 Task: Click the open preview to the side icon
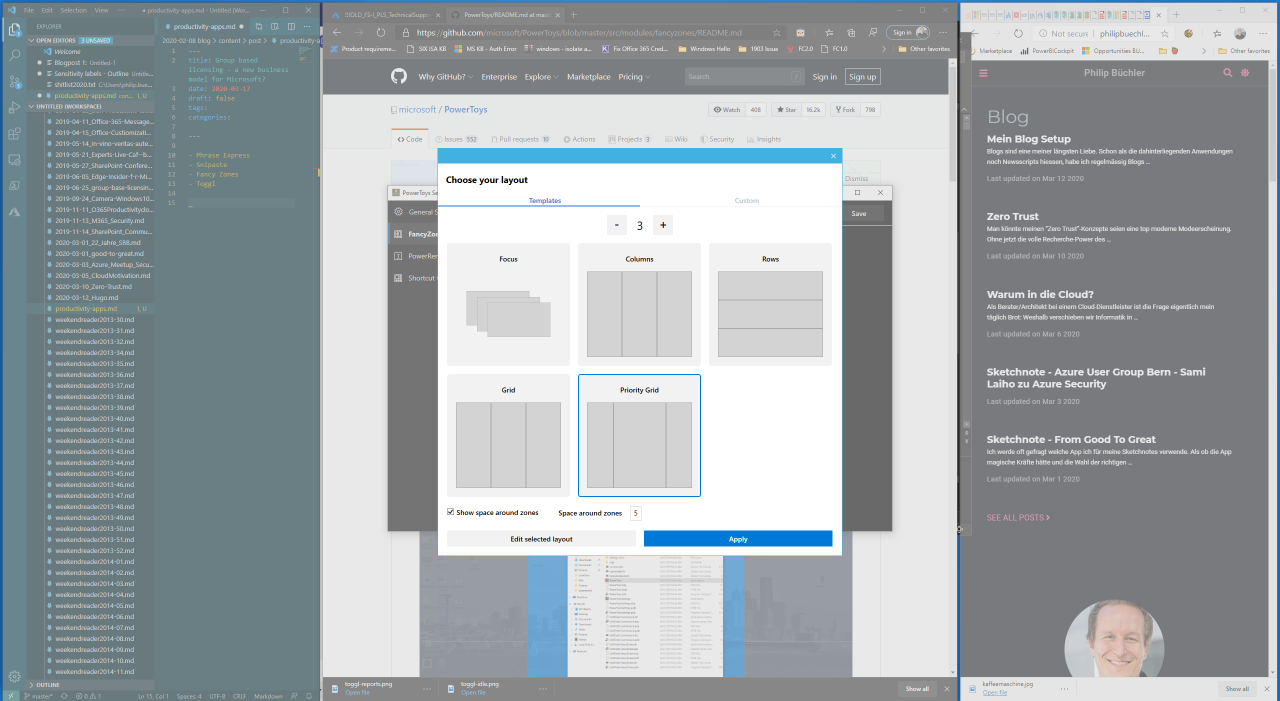pyautogui.click(x=275, y=27)
